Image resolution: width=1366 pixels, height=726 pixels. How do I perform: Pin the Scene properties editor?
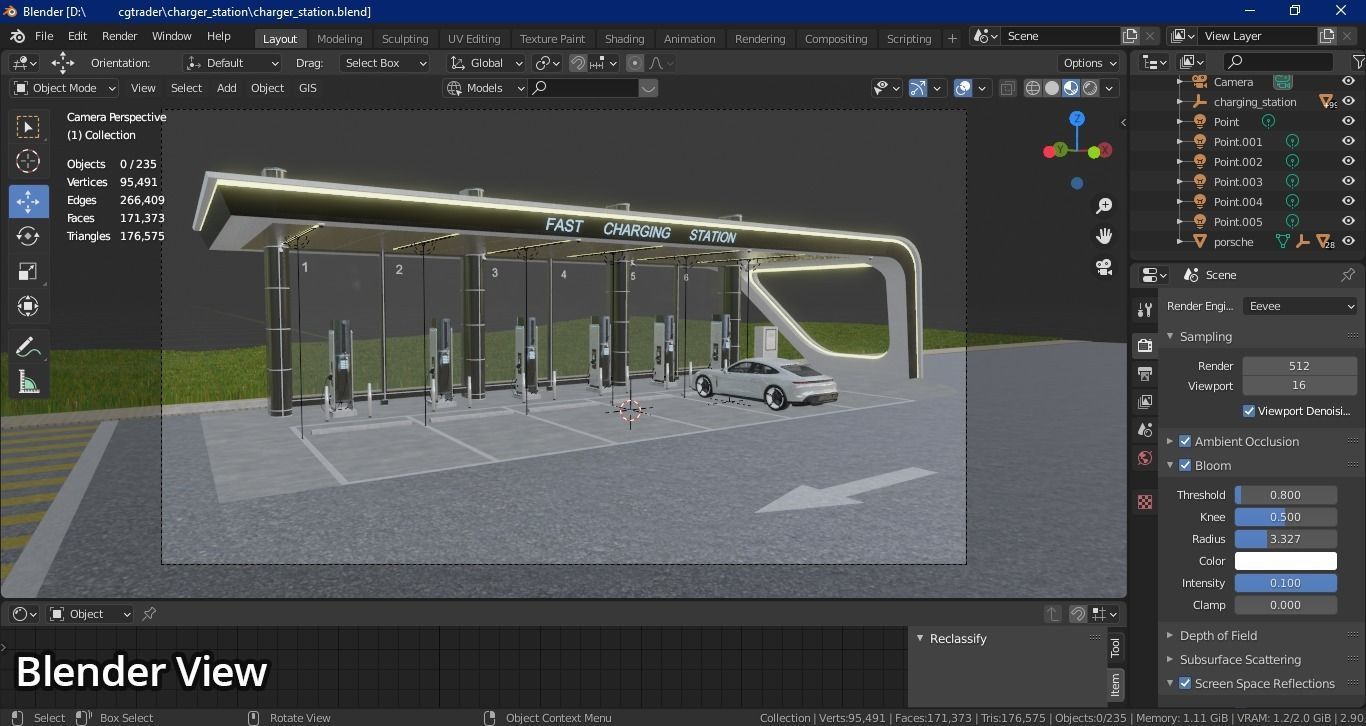click(x=1348, y=274)
